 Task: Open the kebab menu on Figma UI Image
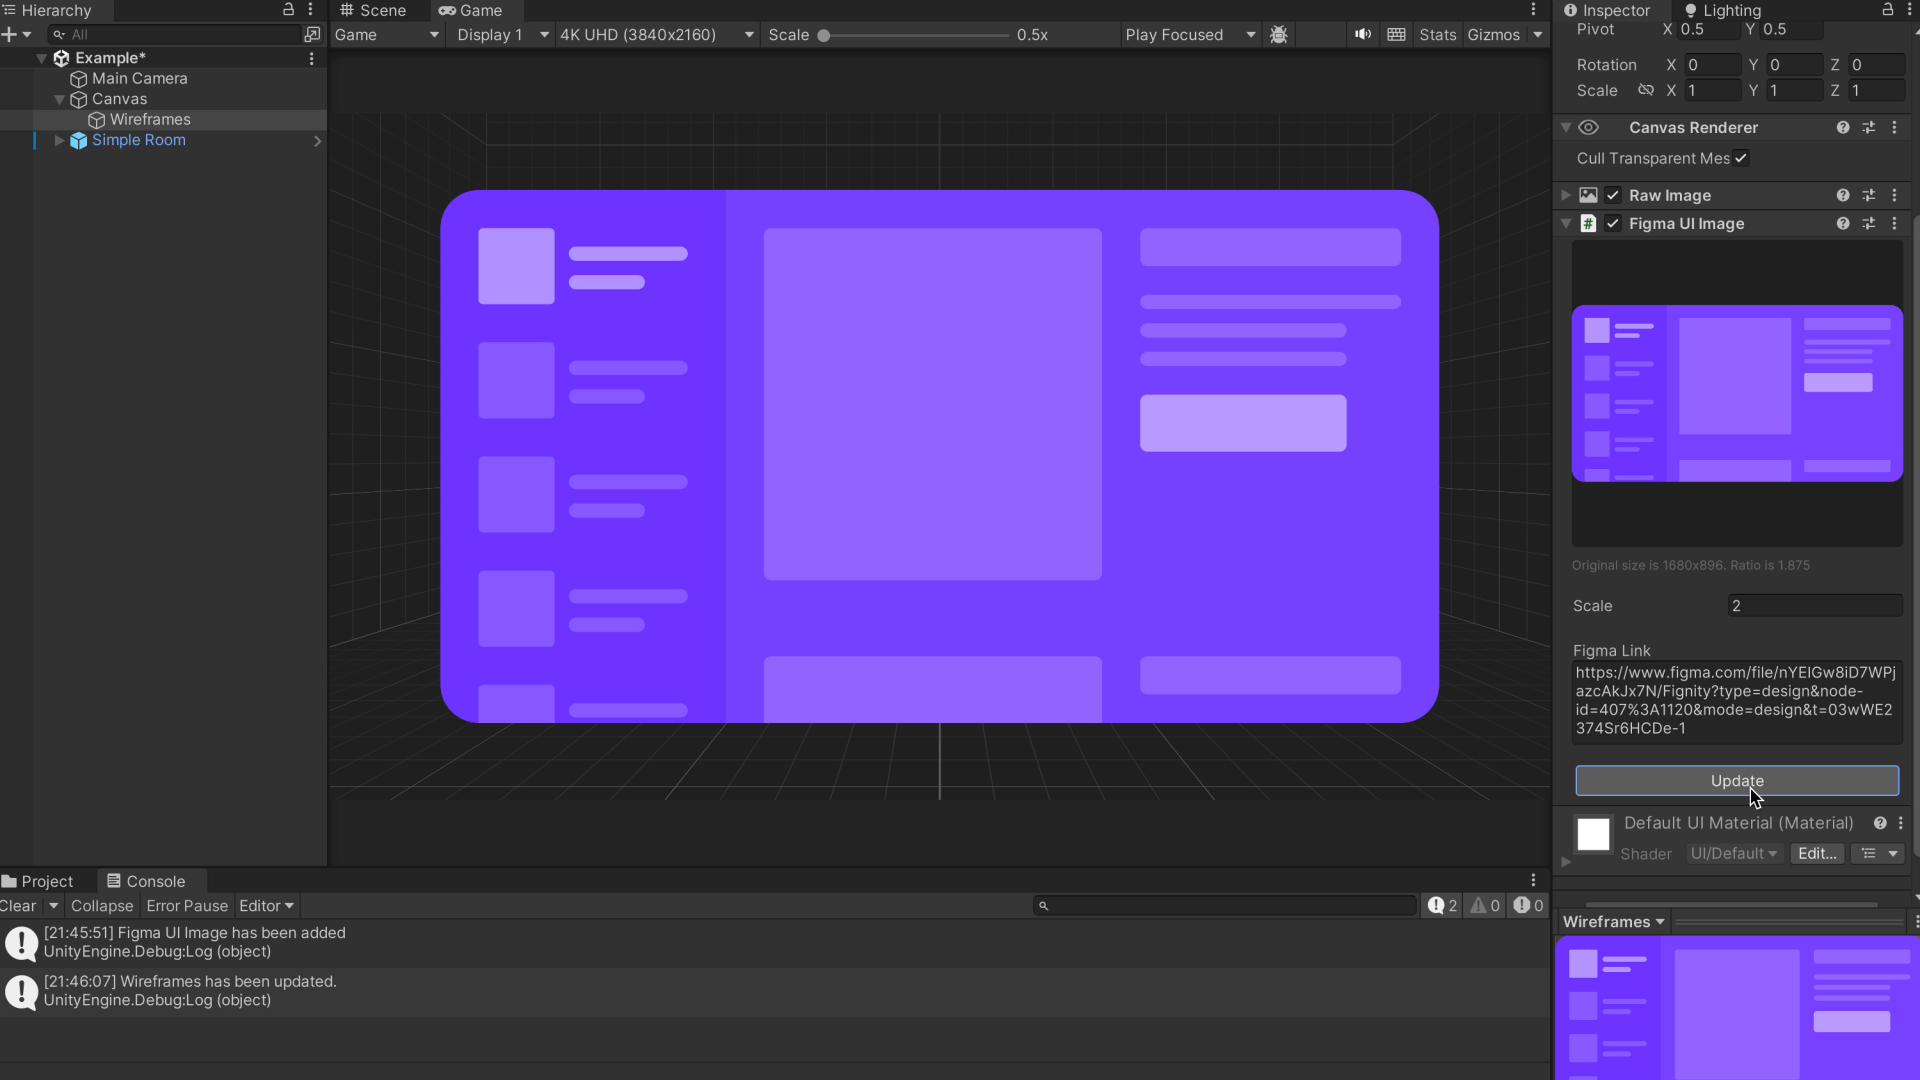pyautogui.click(x=1894, y=223)
